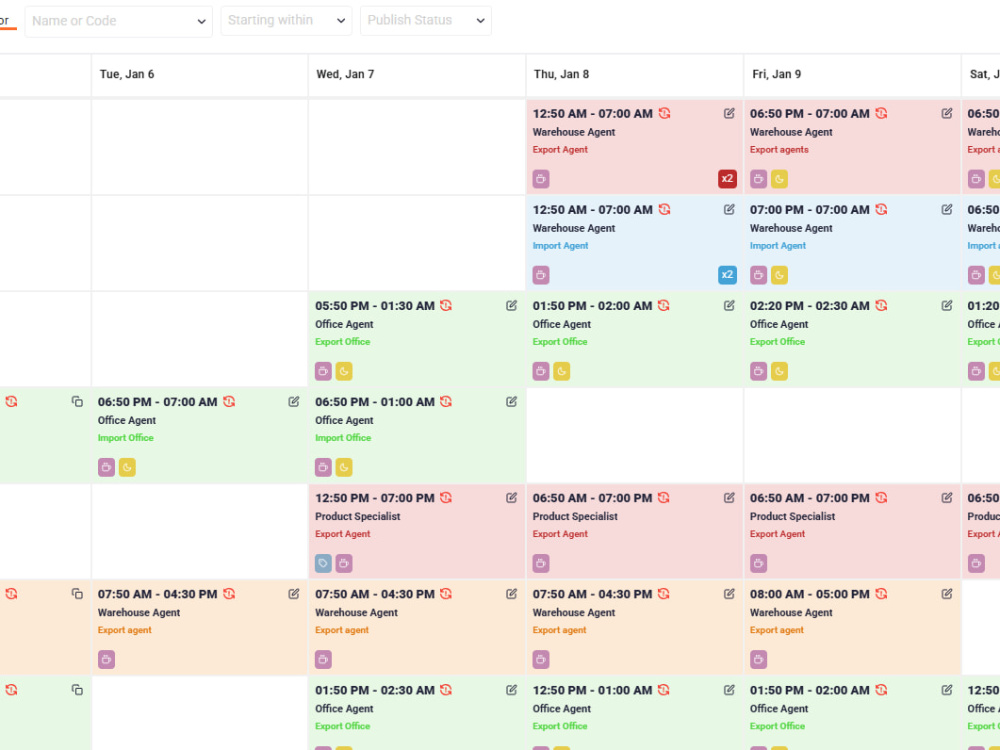Edit Wed Jan 7 07:50 AM Warehouse Agent shift
The width and height of the screenshot is (1000, 750).
click(x=511, y=594)
